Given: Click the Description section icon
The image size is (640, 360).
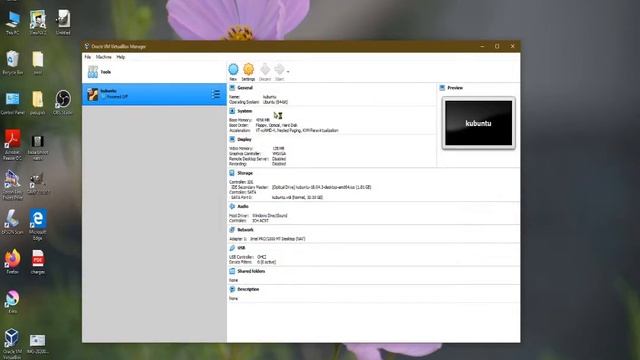Looking at the screenshot, I should (232, 289).
